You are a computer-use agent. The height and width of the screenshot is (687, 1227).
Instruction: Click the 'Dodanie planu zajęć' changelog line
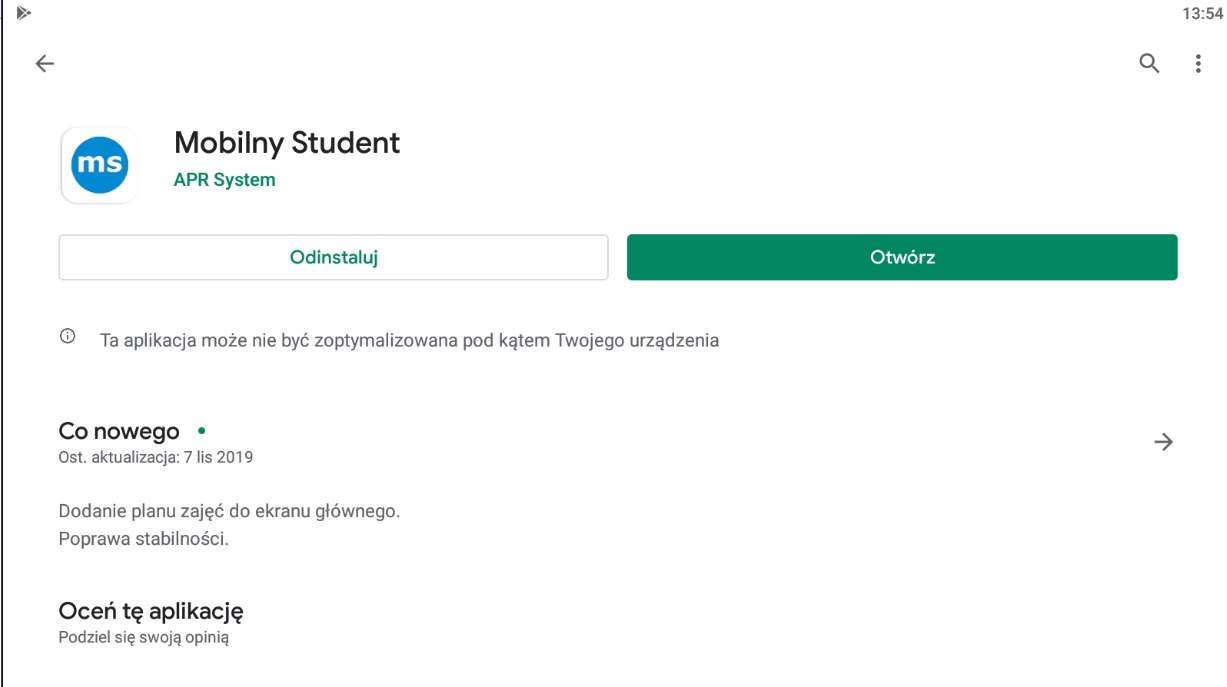229,511
